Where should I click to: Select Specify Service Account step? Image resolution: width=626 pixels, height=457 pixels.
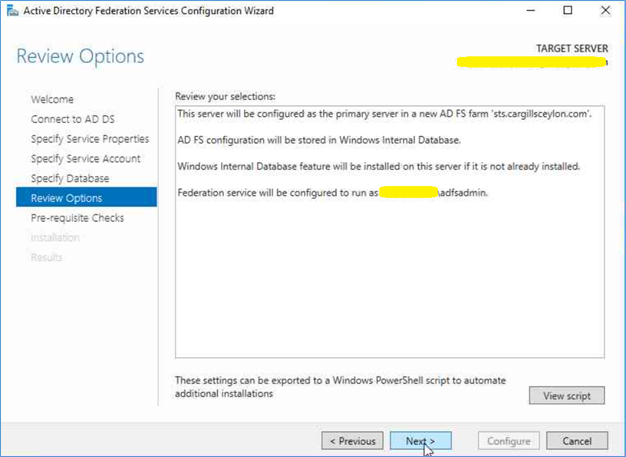[x=85, y=158]
